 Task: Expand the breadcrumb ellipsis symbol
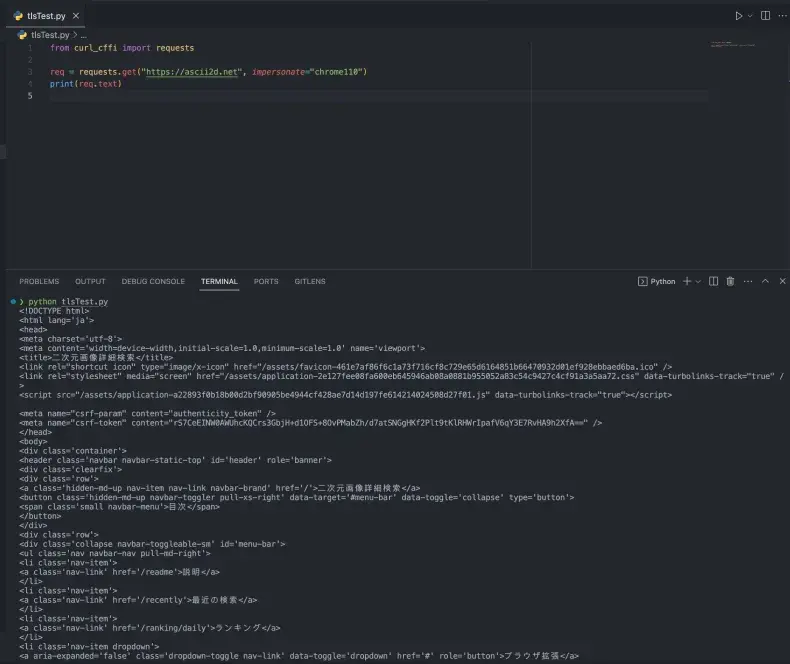click(x=84, y=34)
